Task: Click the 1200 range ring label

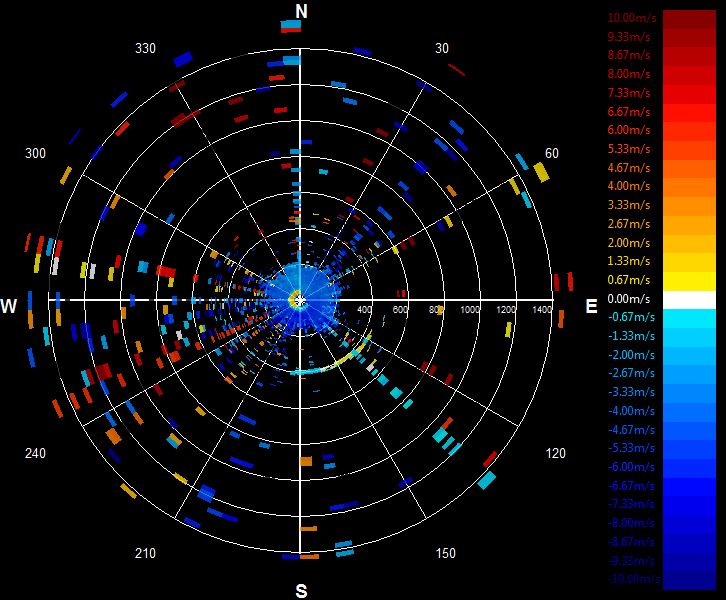Action: (506, 309)
